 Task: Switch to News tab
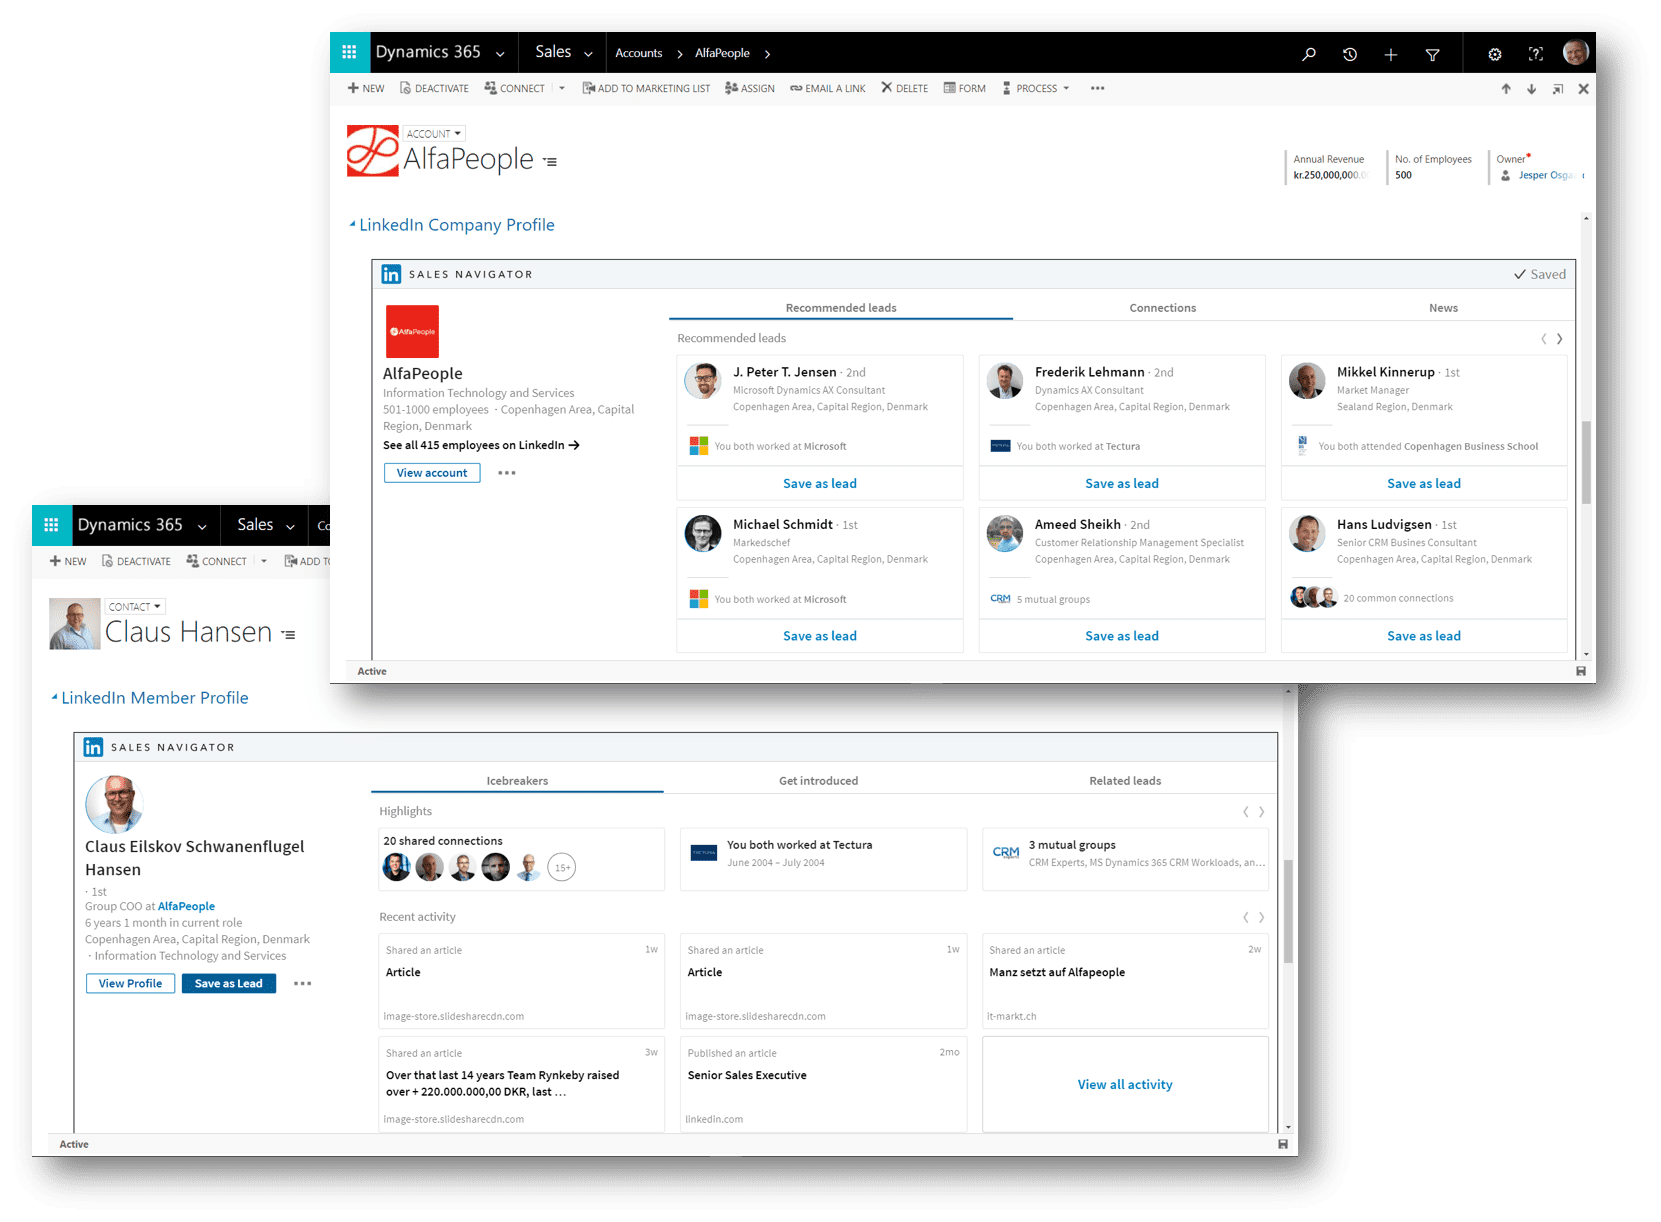coord(1443,308)
